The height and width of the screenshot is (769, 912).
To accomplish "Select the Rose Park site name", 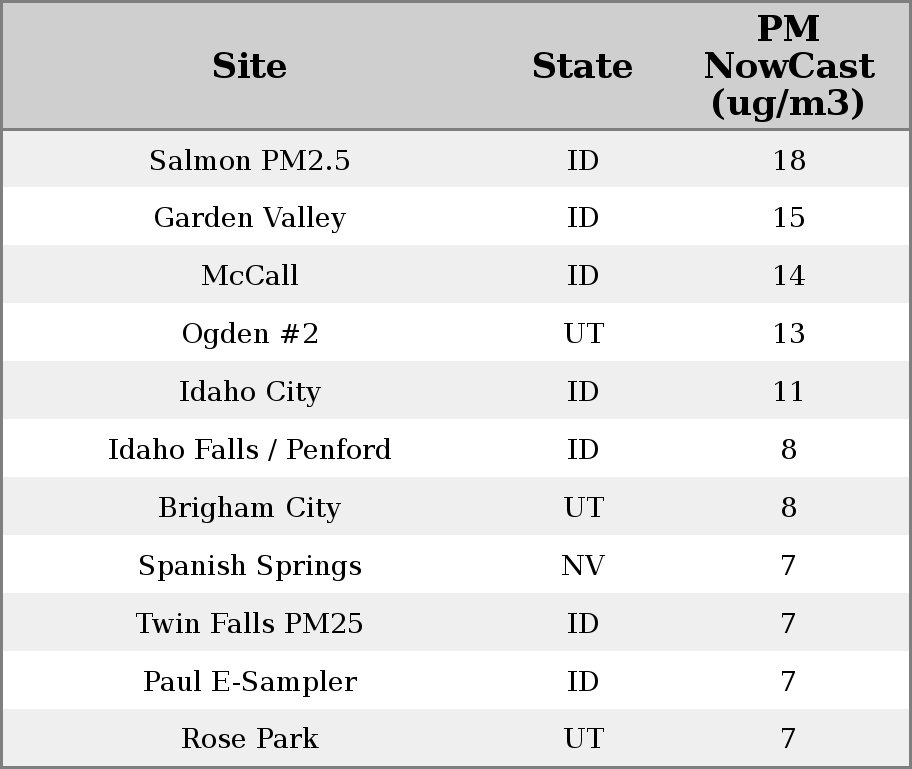I will [249, 739].
